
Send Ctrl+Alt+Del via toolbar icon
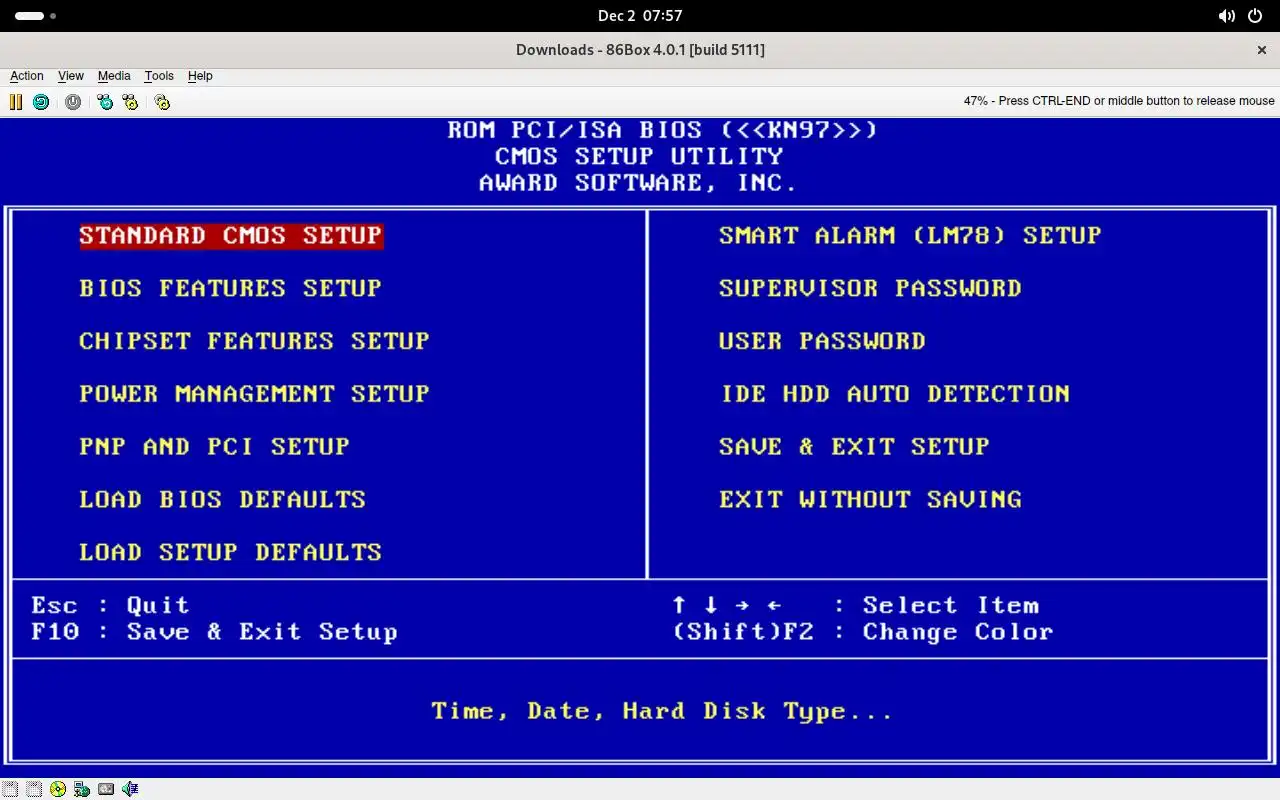tap(105, 101)
